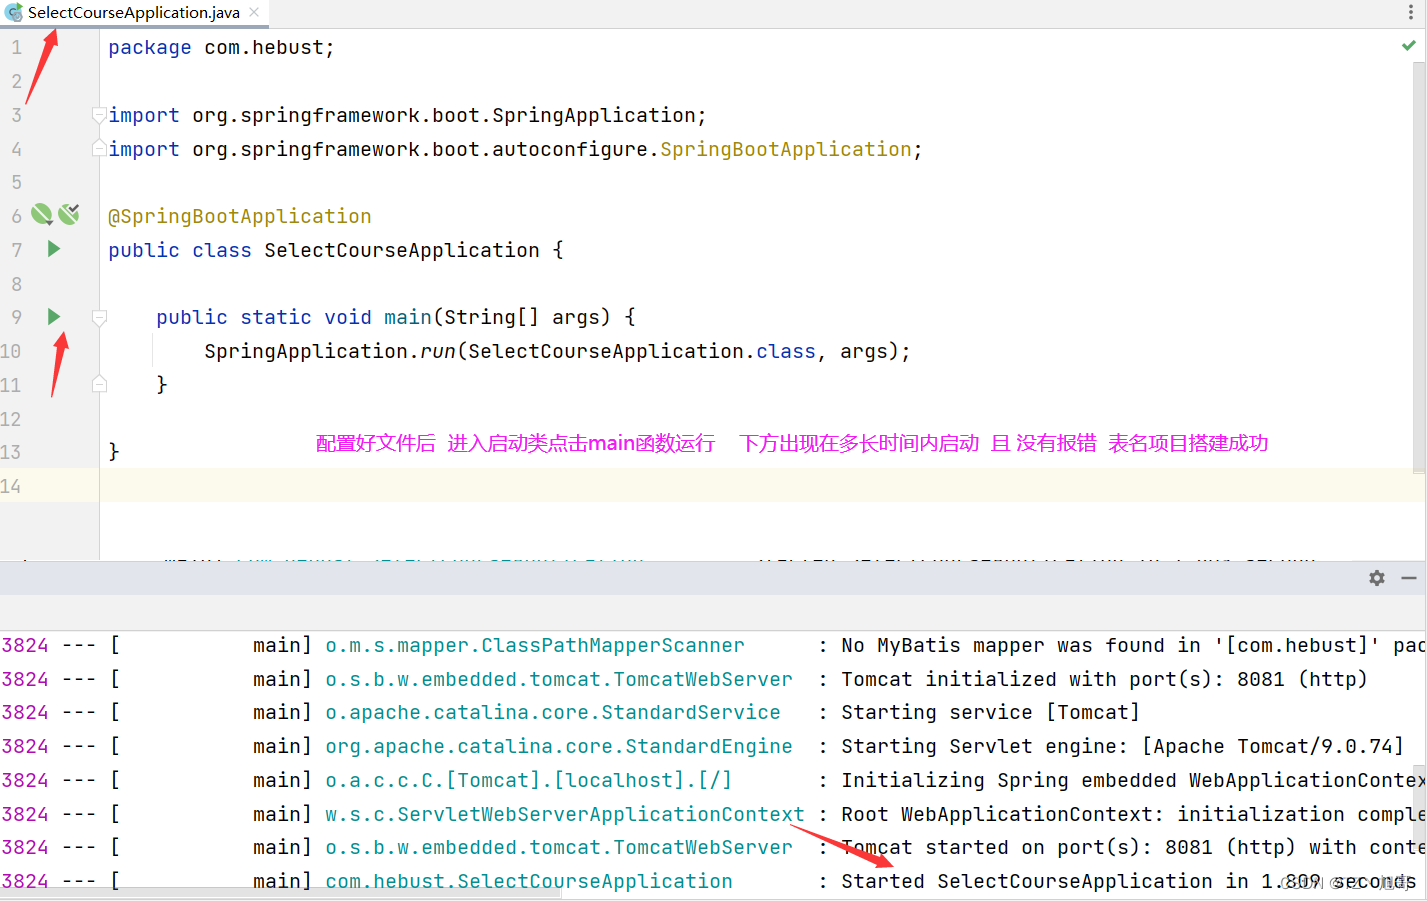Open the SelectCourseApplication.java editor tab
The image size is (1427, 901).
coord(133,13)
